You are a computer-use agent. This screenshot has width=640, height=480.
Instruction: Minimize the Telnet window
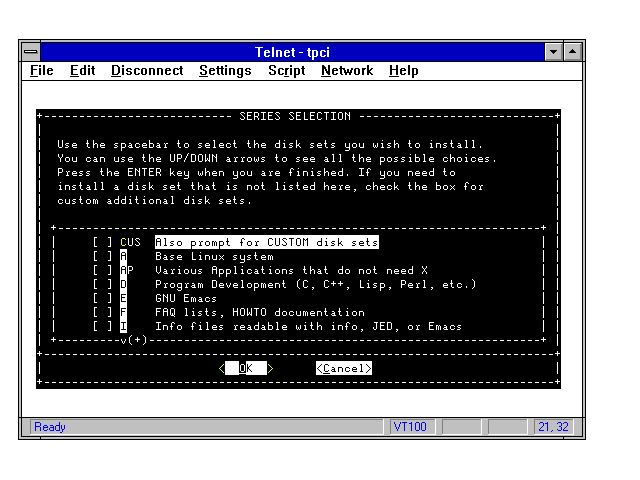click(x=554, y=51)
